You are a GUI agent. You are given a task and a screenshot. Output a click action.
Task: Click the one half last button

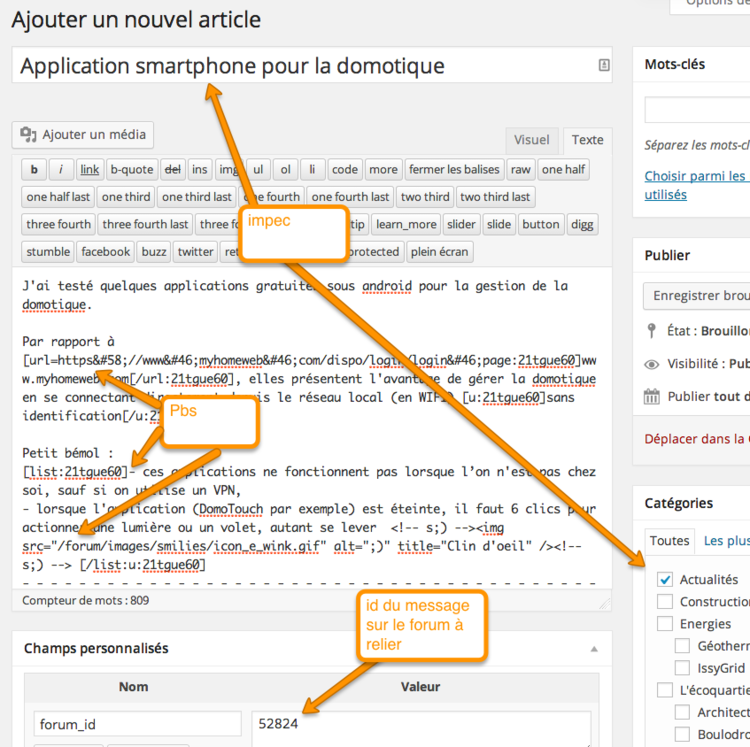coord(58,197)
